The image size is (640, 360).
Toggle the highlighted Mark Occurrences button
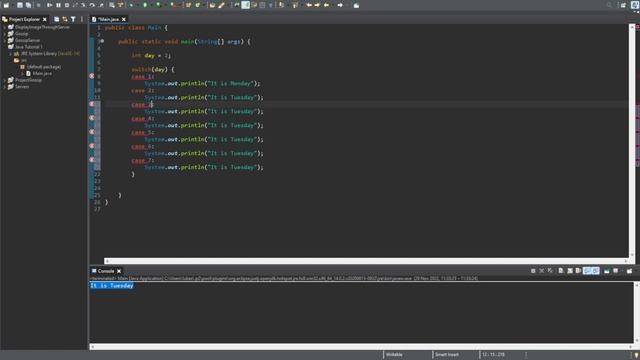[x=245, y=5]
